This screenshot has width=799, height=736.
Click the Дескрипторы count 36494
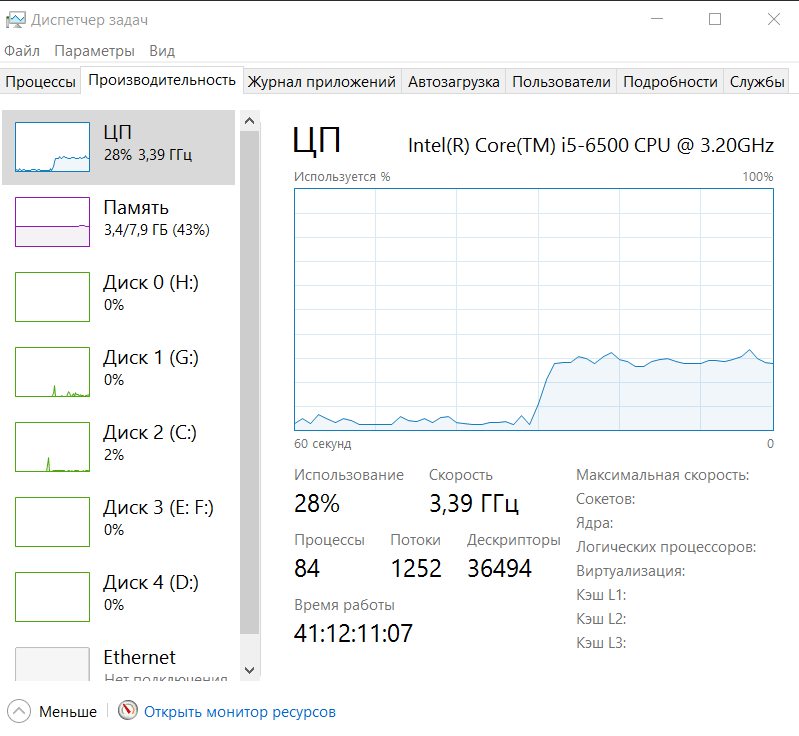pos(499,568)
